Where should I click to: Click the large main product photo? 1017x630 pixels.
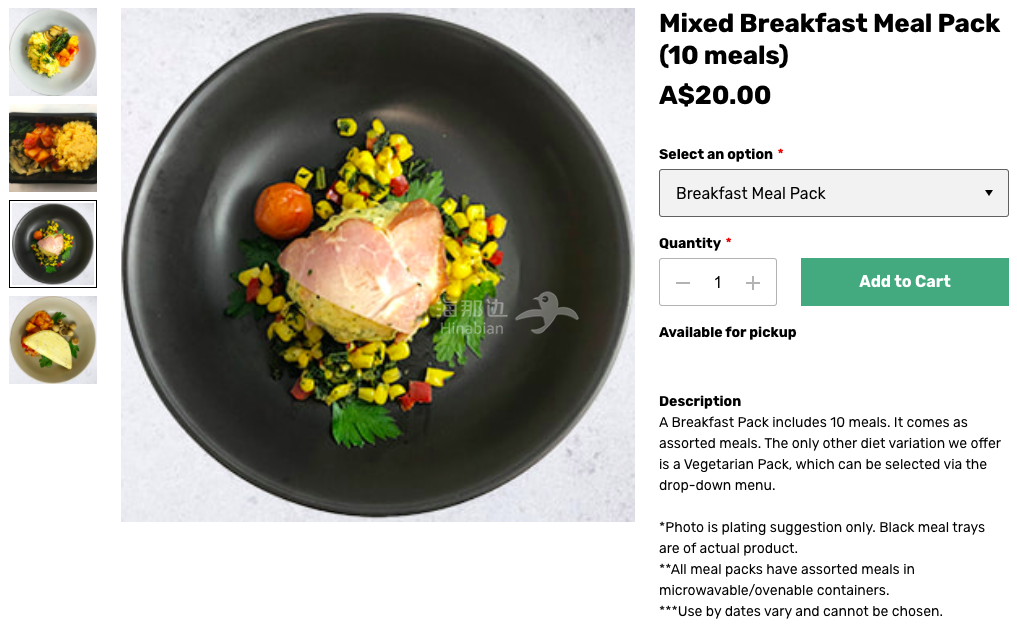(377, 265)
